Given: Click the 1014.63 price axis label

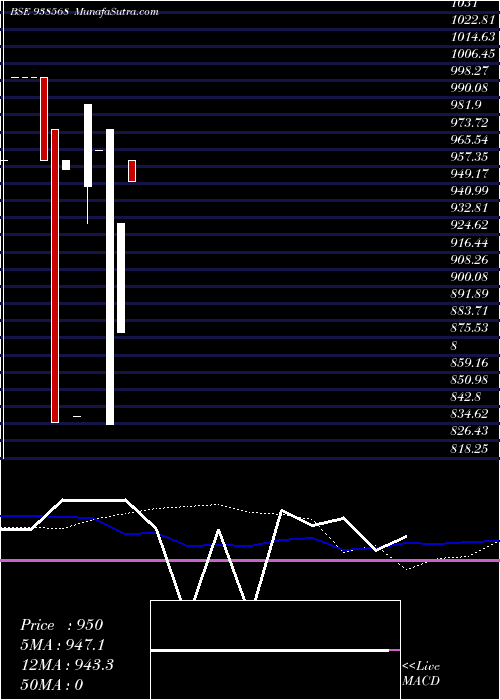Looking at the screenshot, I should pyautogui.click(x=473, y=37).
